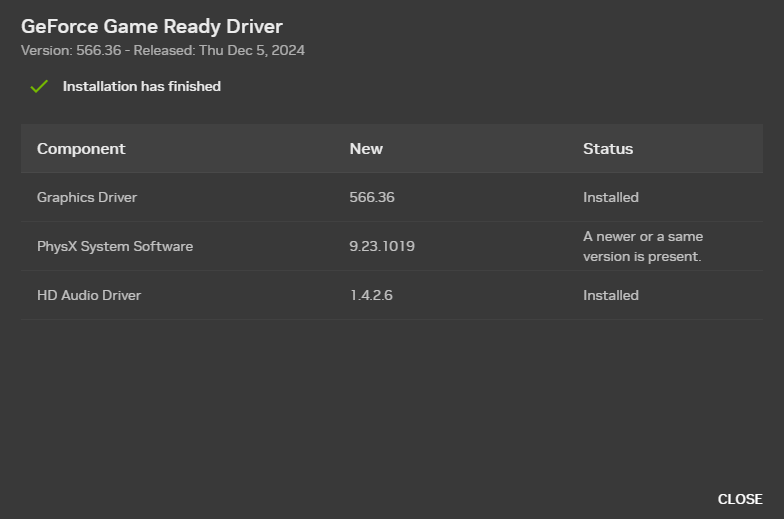Screen dimensions: 784x519
Task: Click the green installation checkmark icon
Action: tap(39, 87)
